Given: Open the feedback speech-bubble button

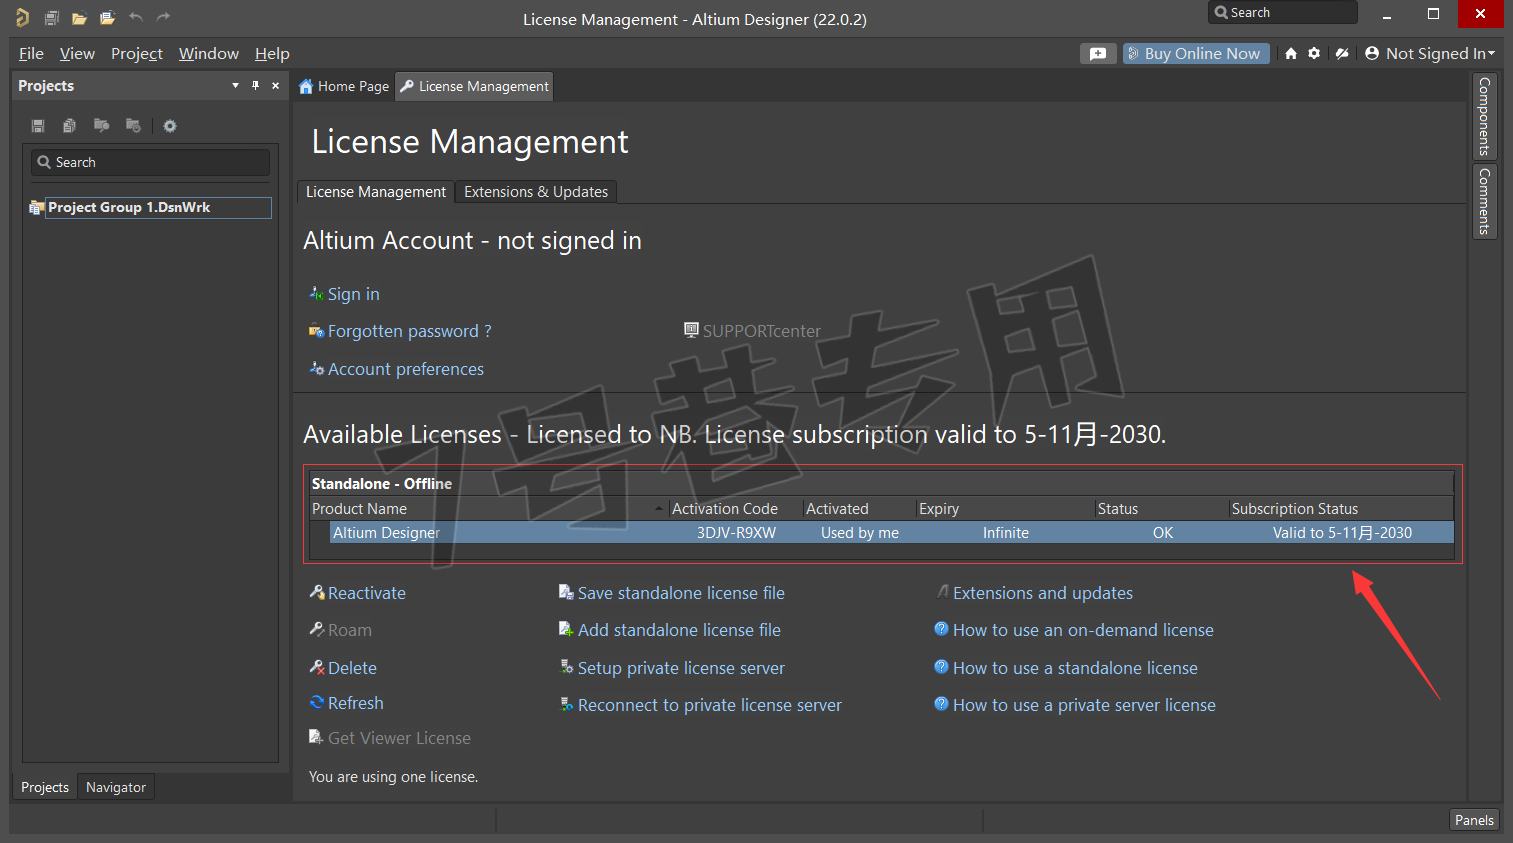Looking at the screenshot, I should 1098,54.
